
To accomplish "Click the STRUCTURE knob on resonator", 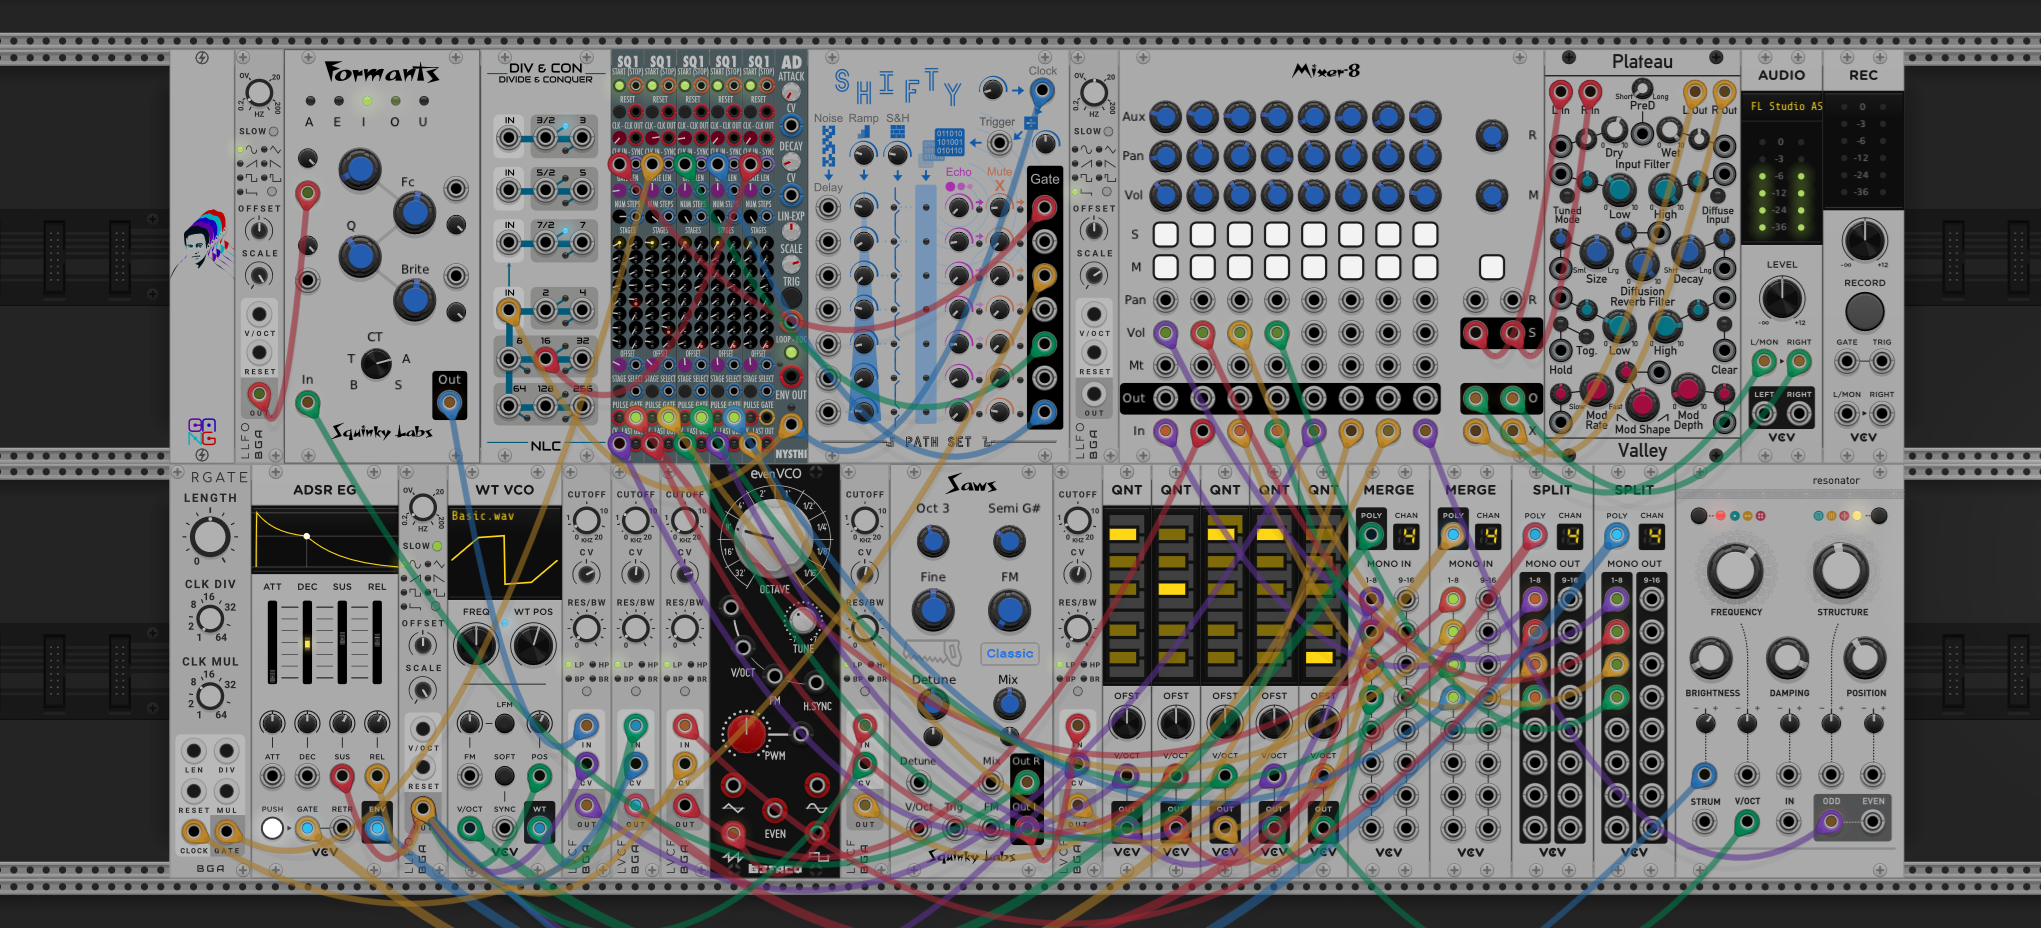I will (x=1841, y=571).
